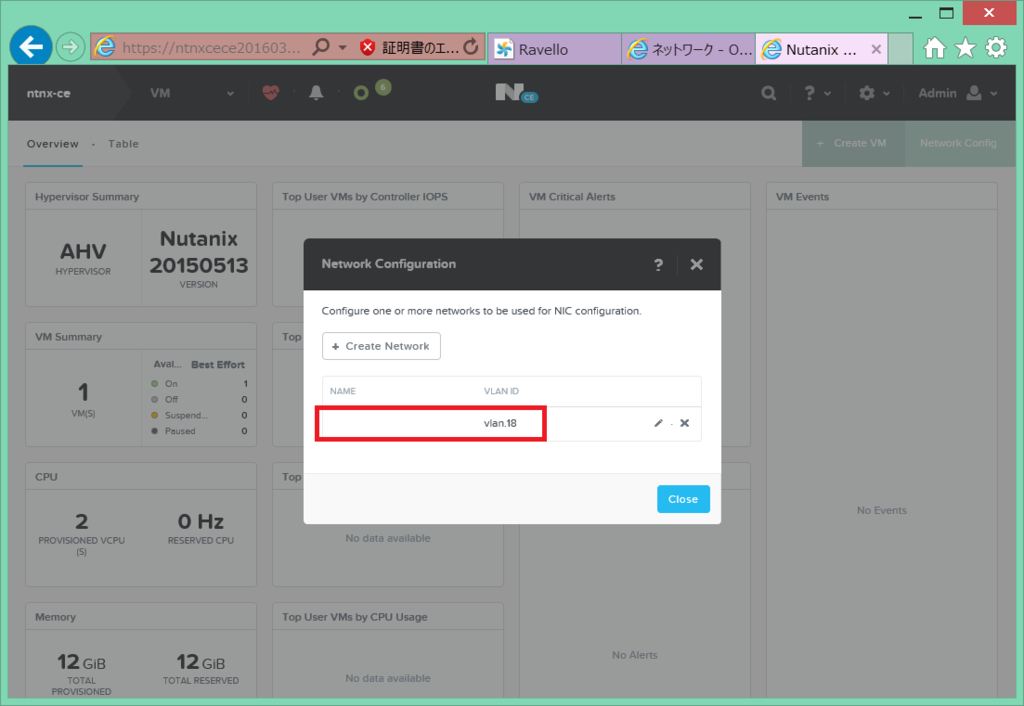
Task: Open the alerts bell icon
Action: 316,93
